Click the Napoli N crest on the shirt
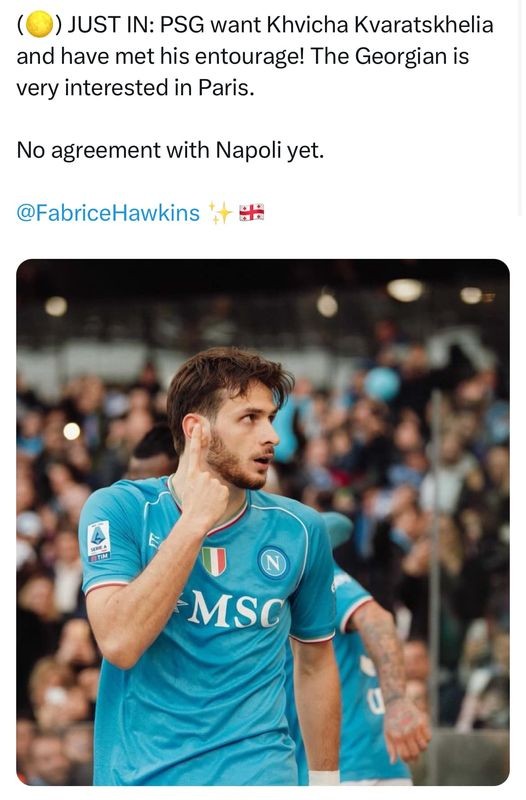526x800 pixels. (x=273, y=562)
